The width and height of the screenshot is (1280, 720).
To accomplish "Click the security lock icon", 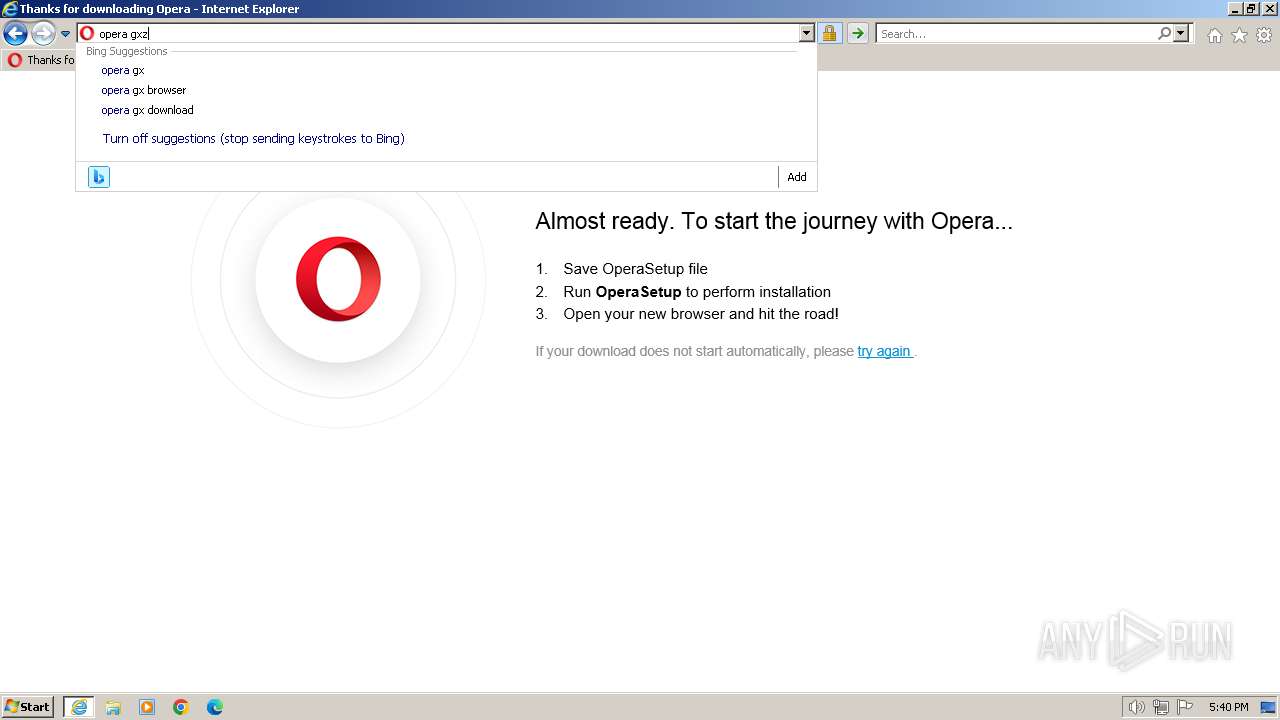I will [829, 34].
